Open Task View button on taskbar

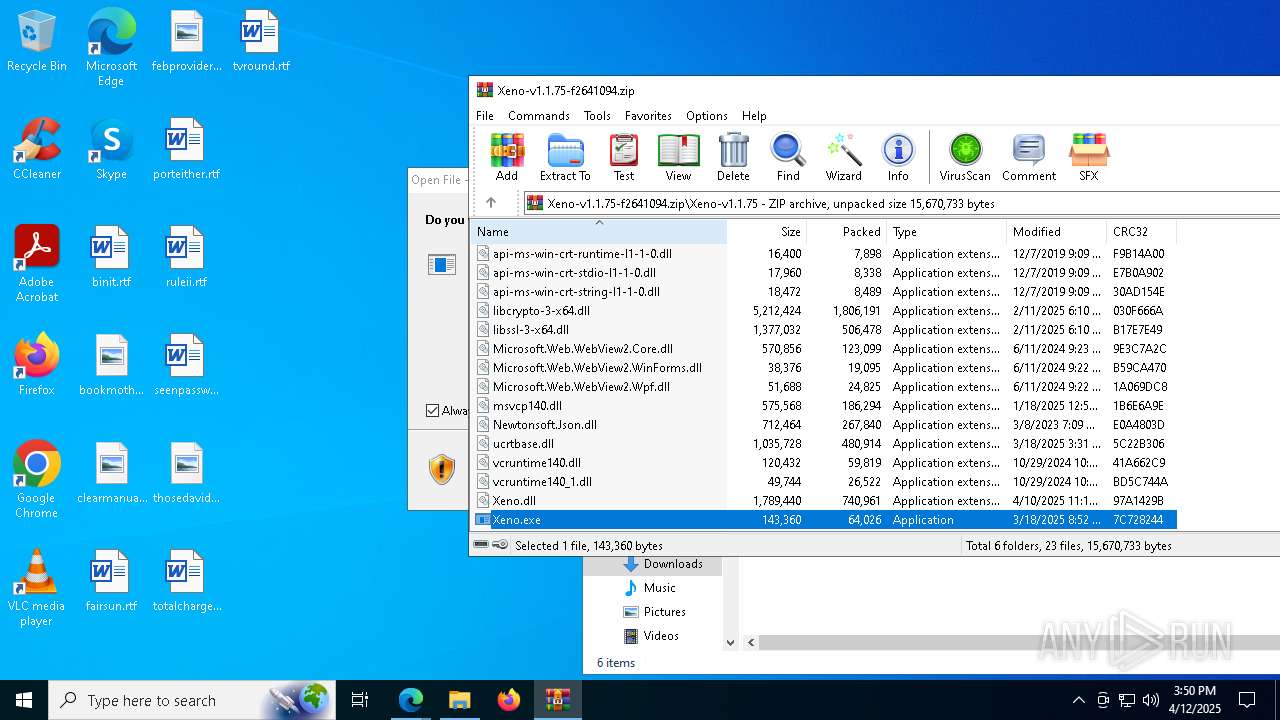click(x=360, y=700)
